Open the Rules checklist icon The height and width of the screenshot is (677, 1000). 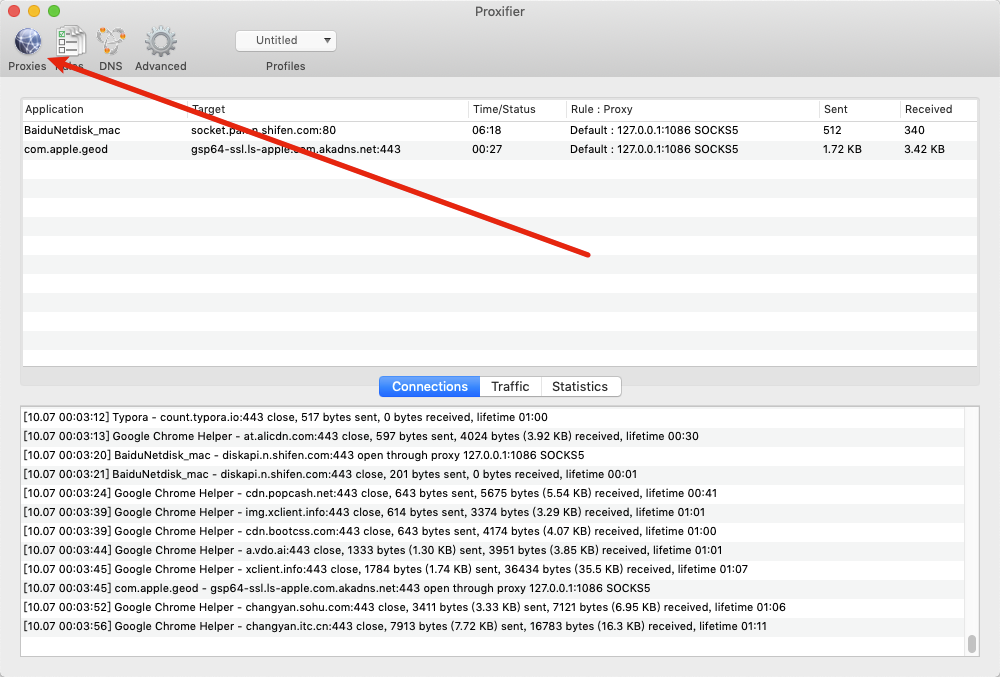(70, 42)
